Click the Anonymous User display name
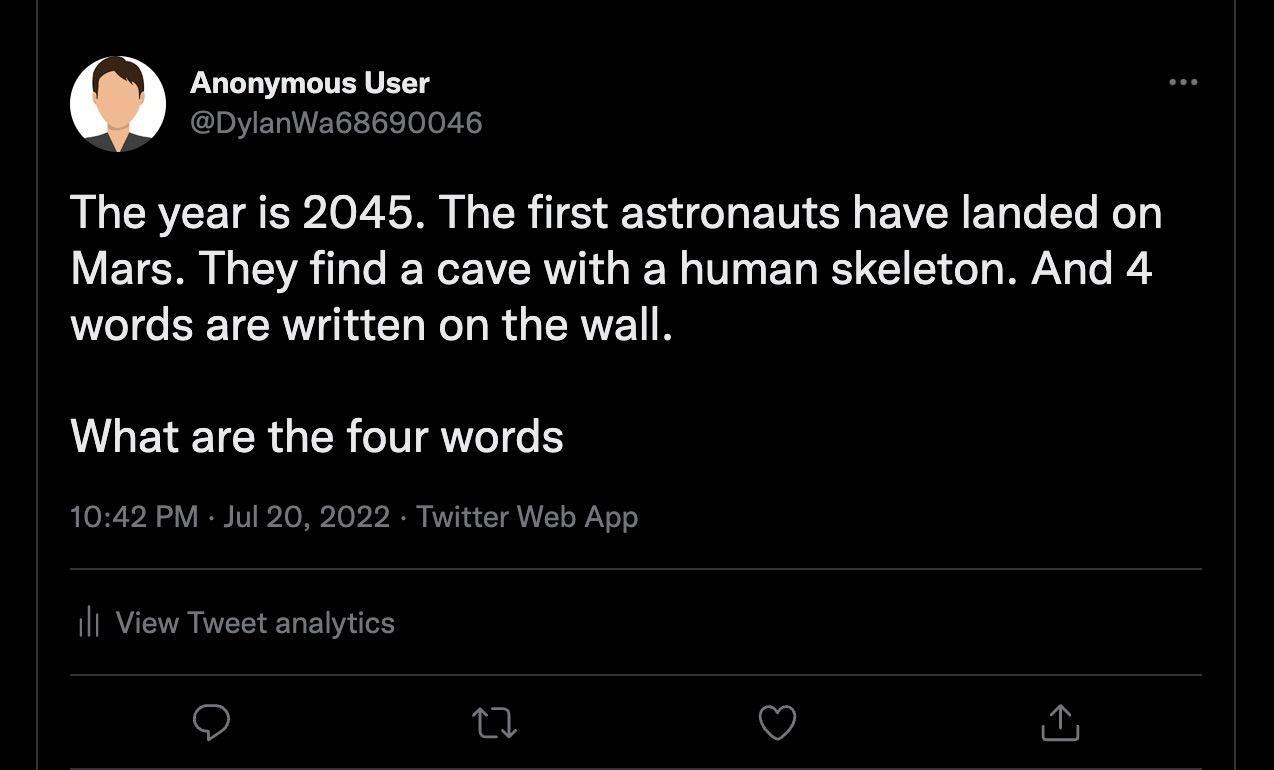The height and width of the screenshot is (770, 1274). tap(310, 83)
